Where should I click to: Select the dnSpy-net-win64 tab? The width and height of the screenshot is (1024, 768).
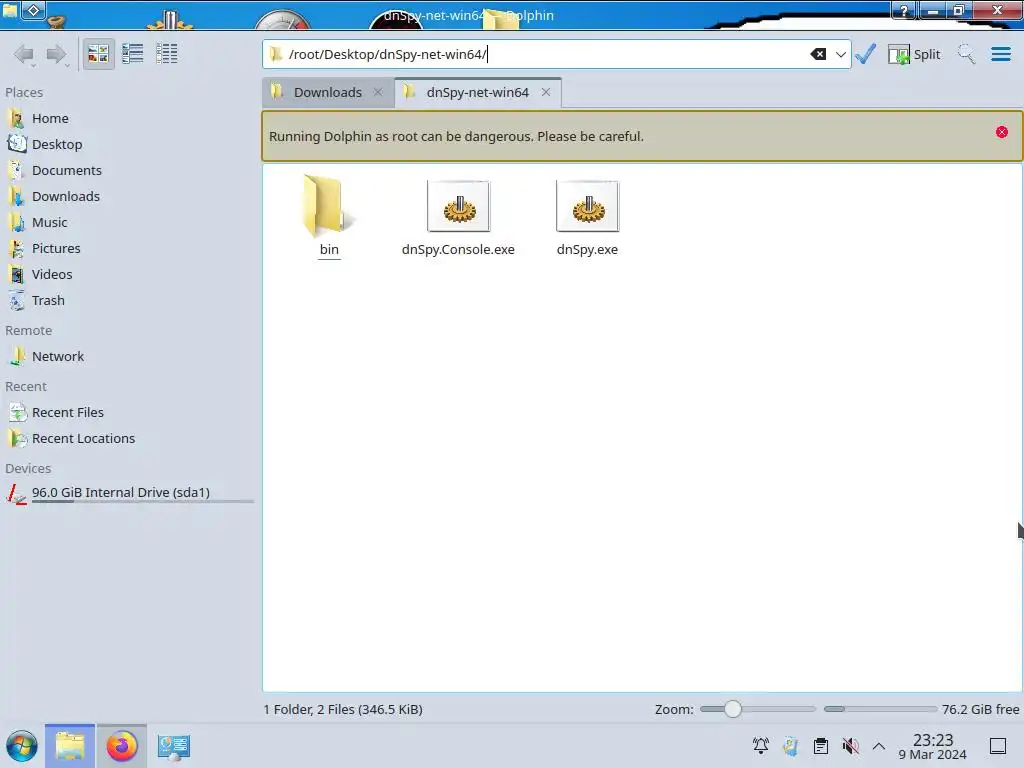pyautogui.click(x=477, y=93)
